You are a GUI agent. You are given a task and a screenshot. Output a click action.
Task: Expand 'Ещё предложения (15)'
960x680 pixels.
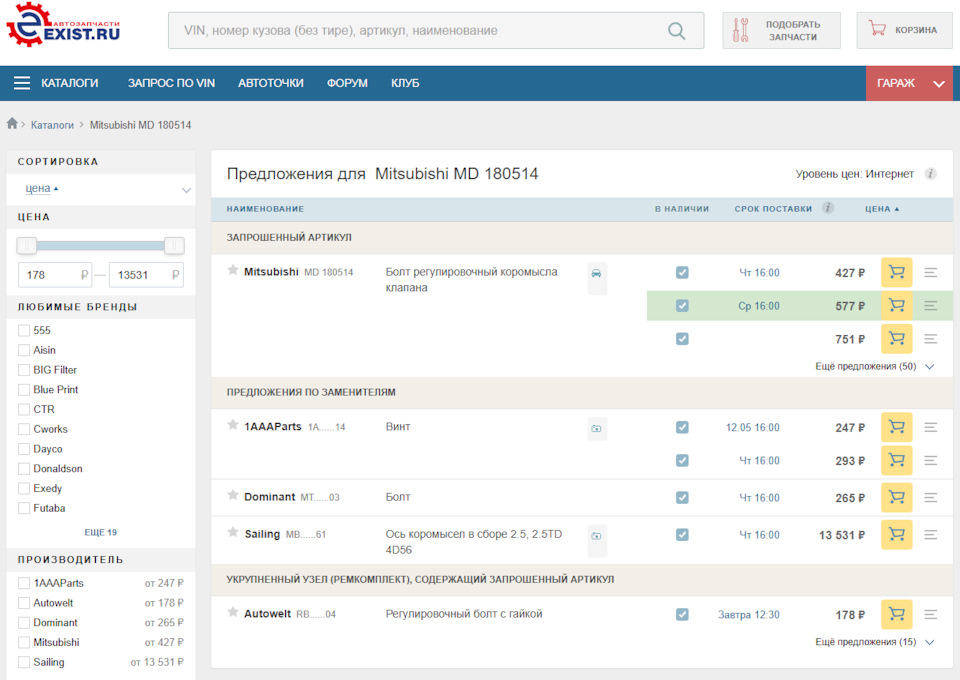click(874, 641)
